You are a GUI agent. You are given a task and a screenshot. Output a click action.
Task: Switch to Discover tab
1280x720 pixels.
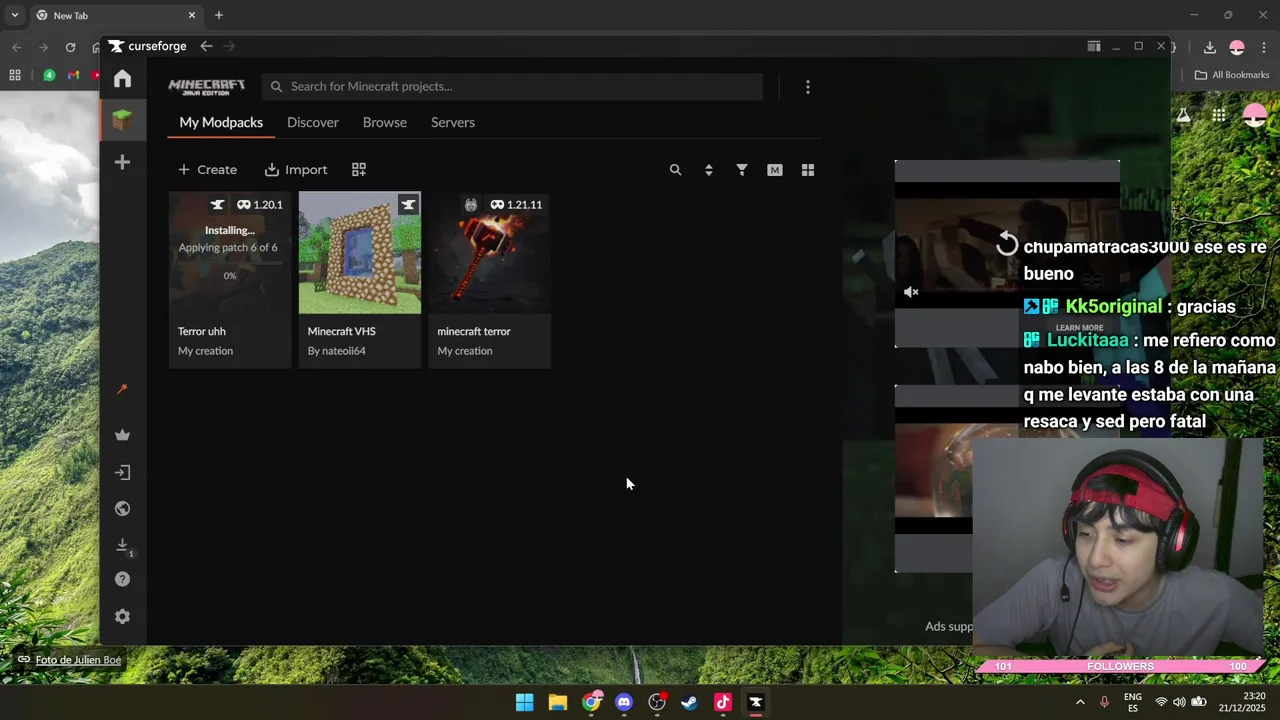pyautogui.click(x=313, y=122)
